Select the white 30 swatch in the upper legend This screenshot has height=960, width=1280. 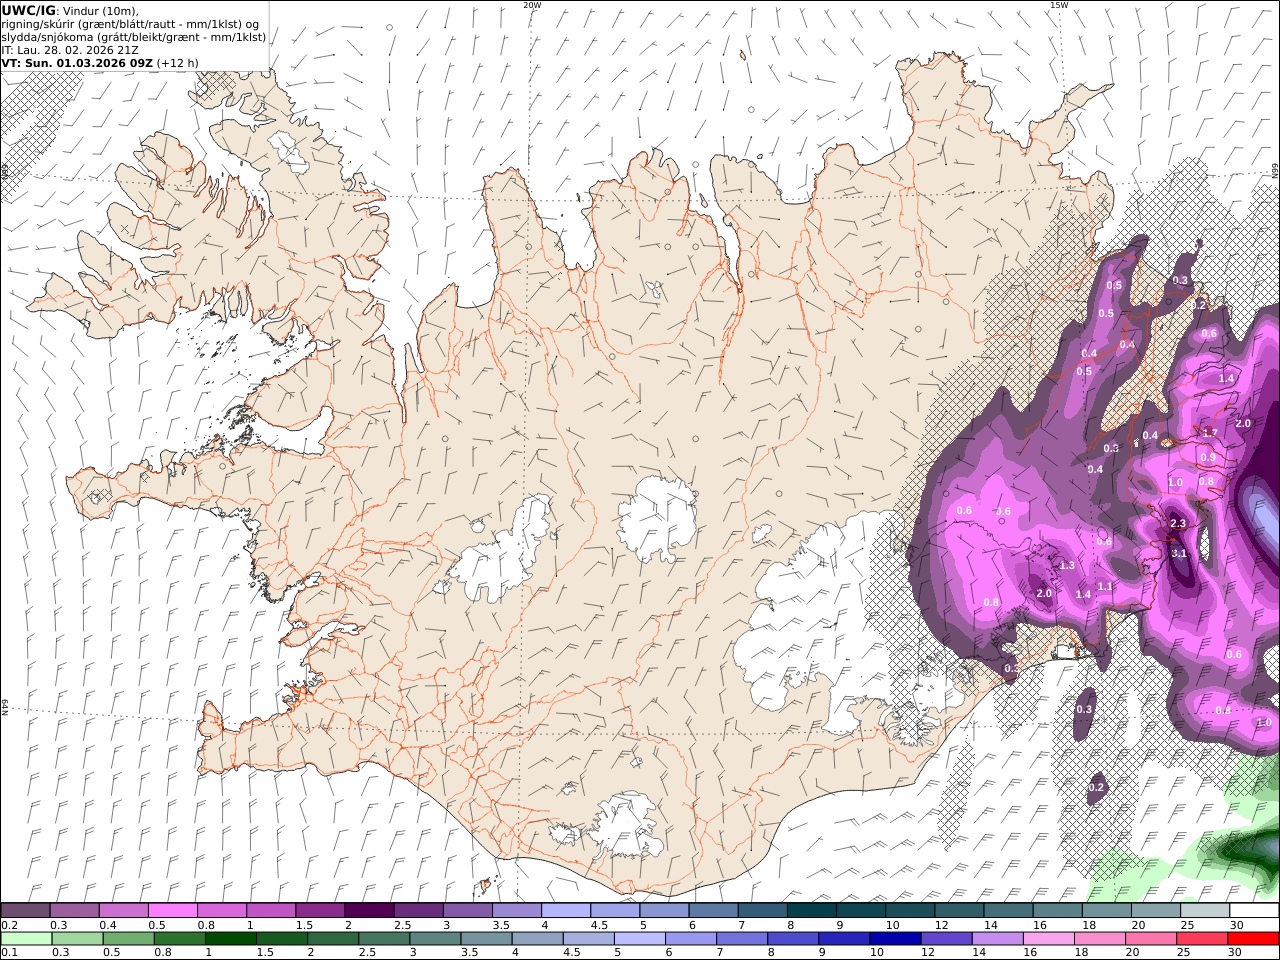click(x=1254, y=911)
